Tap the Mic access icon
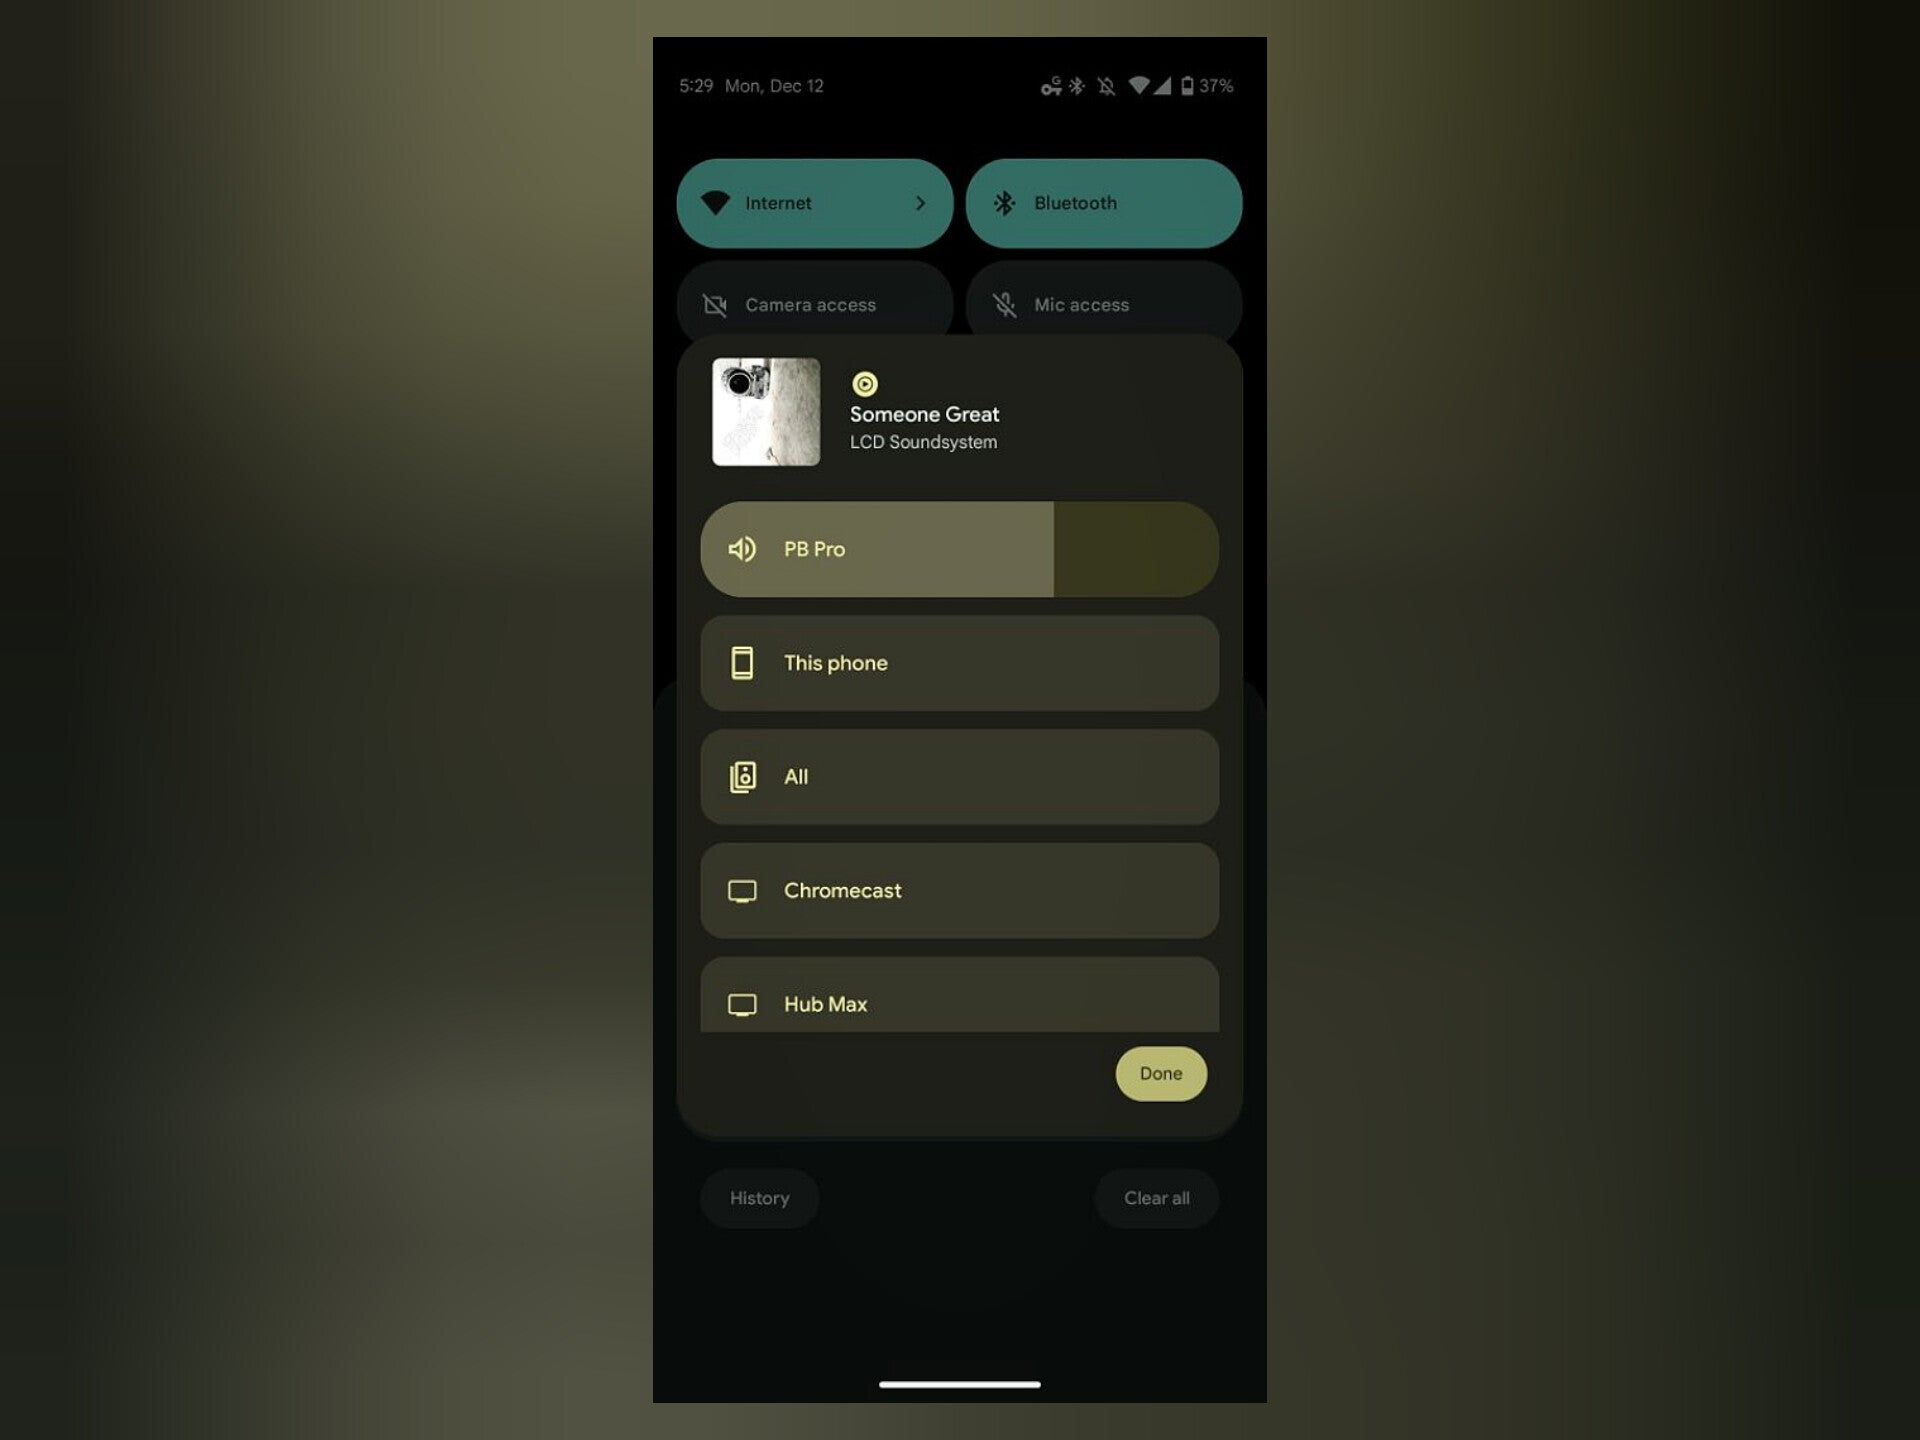 click(1004, 304)
